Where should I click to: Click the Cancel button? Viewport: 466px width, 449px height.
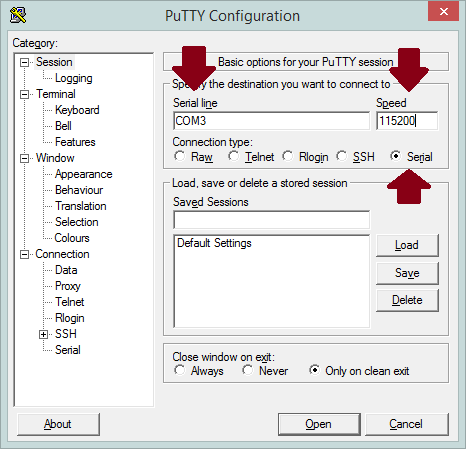coord(407,424)
